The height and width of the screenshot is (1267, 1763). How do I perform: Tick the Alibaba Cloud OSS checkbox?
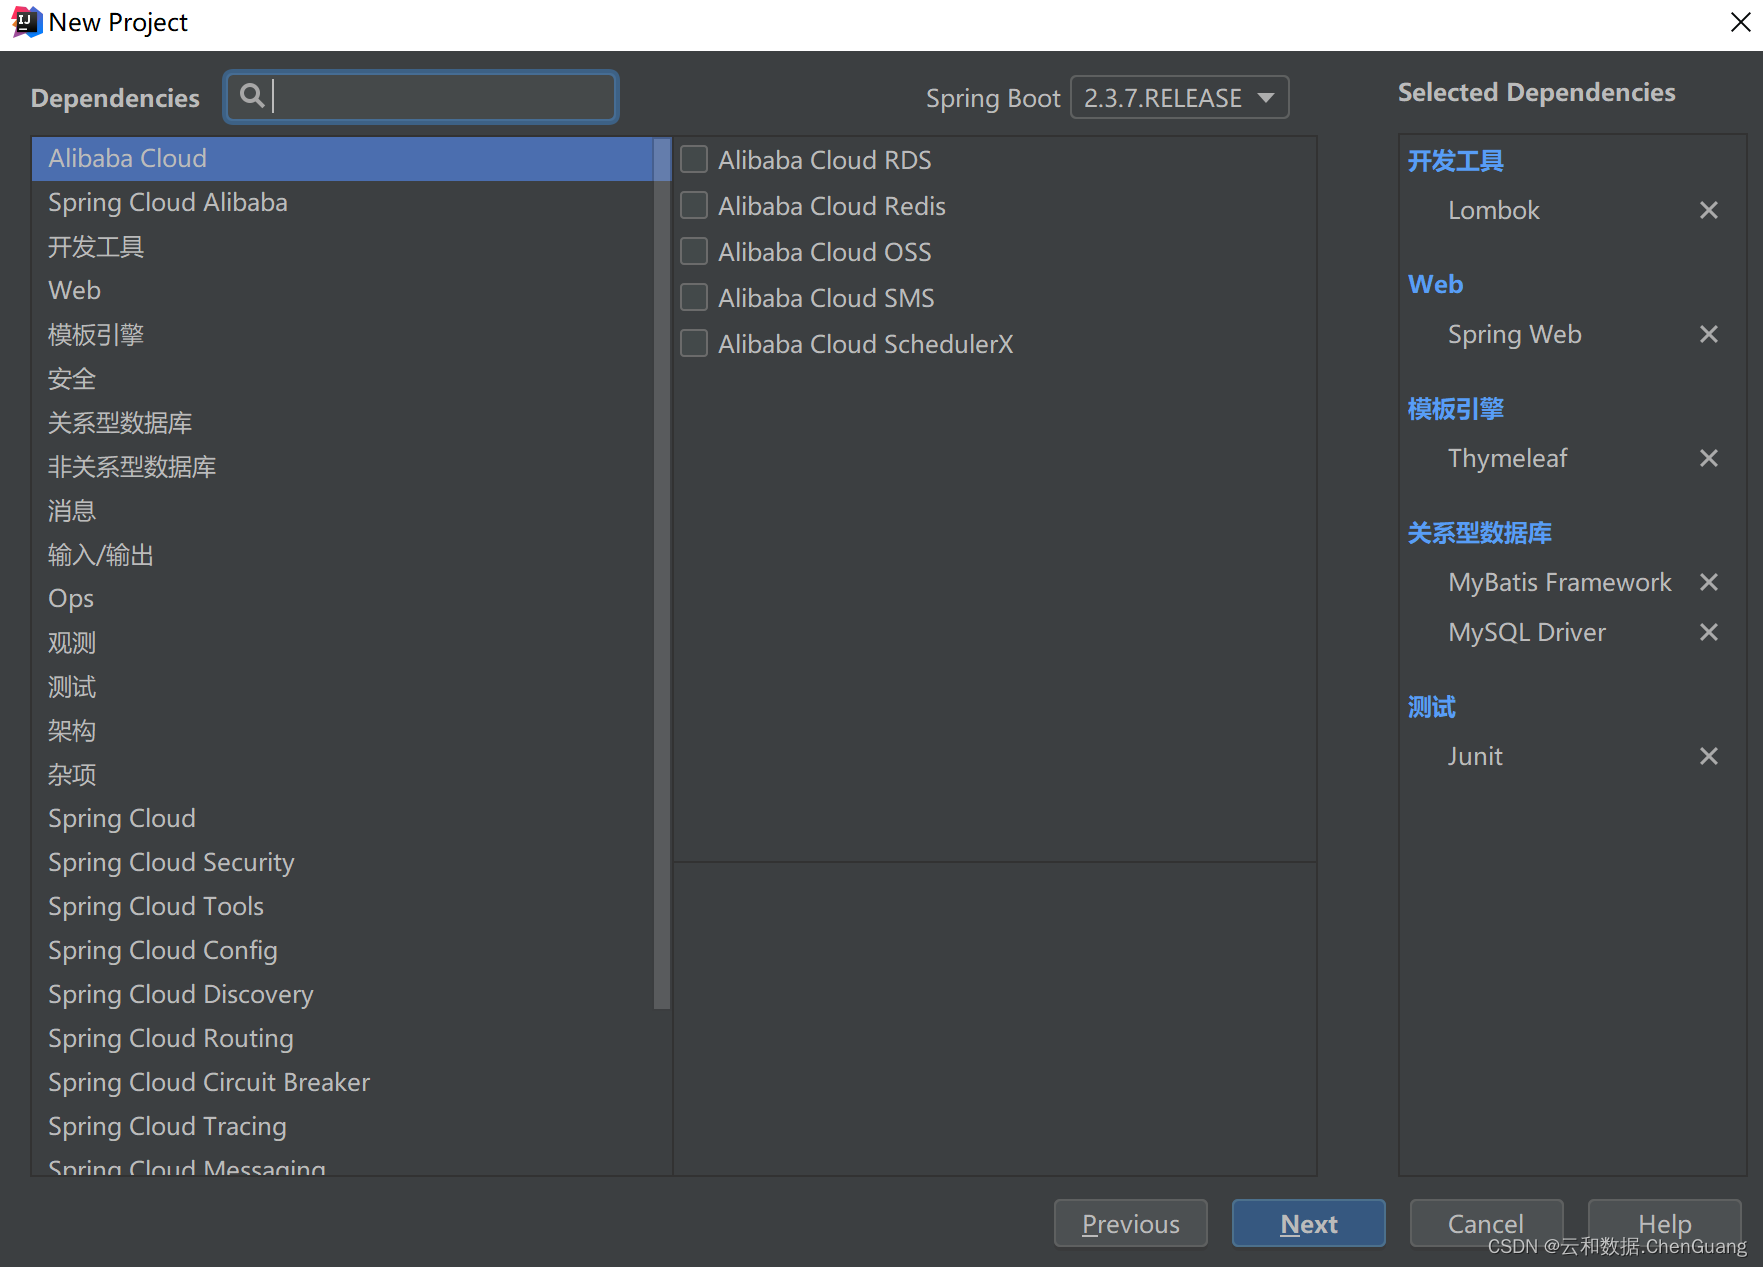(x=694, y=252)
